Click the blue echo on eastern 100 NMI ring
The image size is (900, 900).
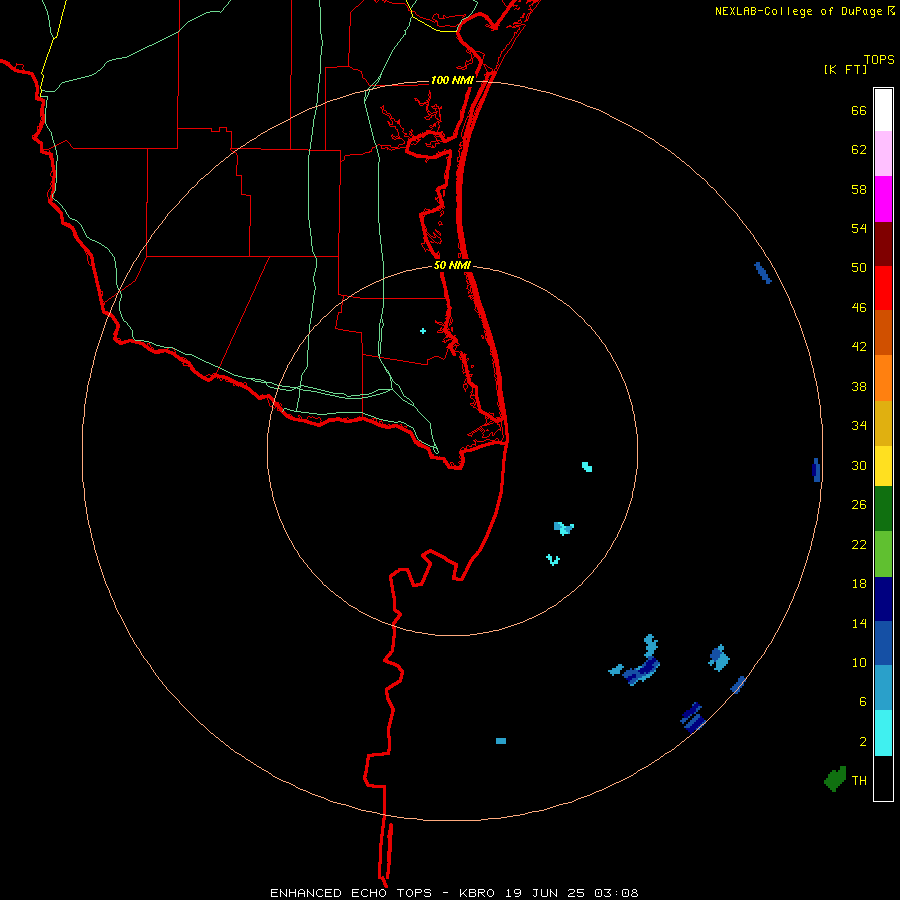(x=816, y=470)
